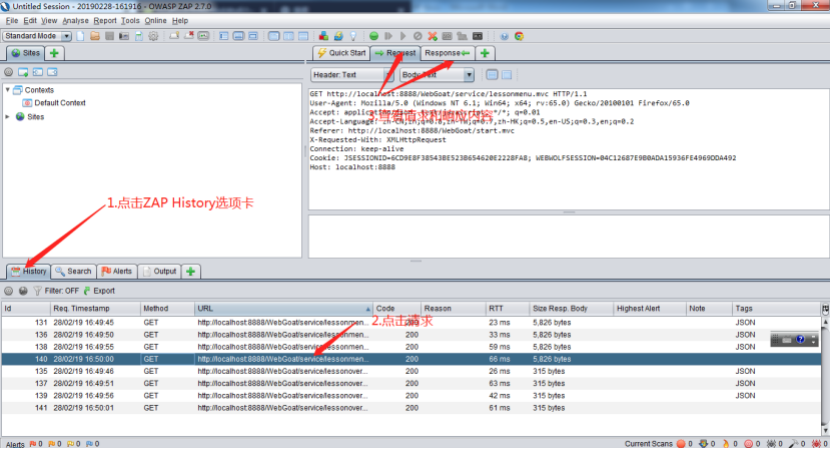The height and width of the screenshot is (450, 832).
Task: Click the Export button in History
Action: [x=99, y=291]
